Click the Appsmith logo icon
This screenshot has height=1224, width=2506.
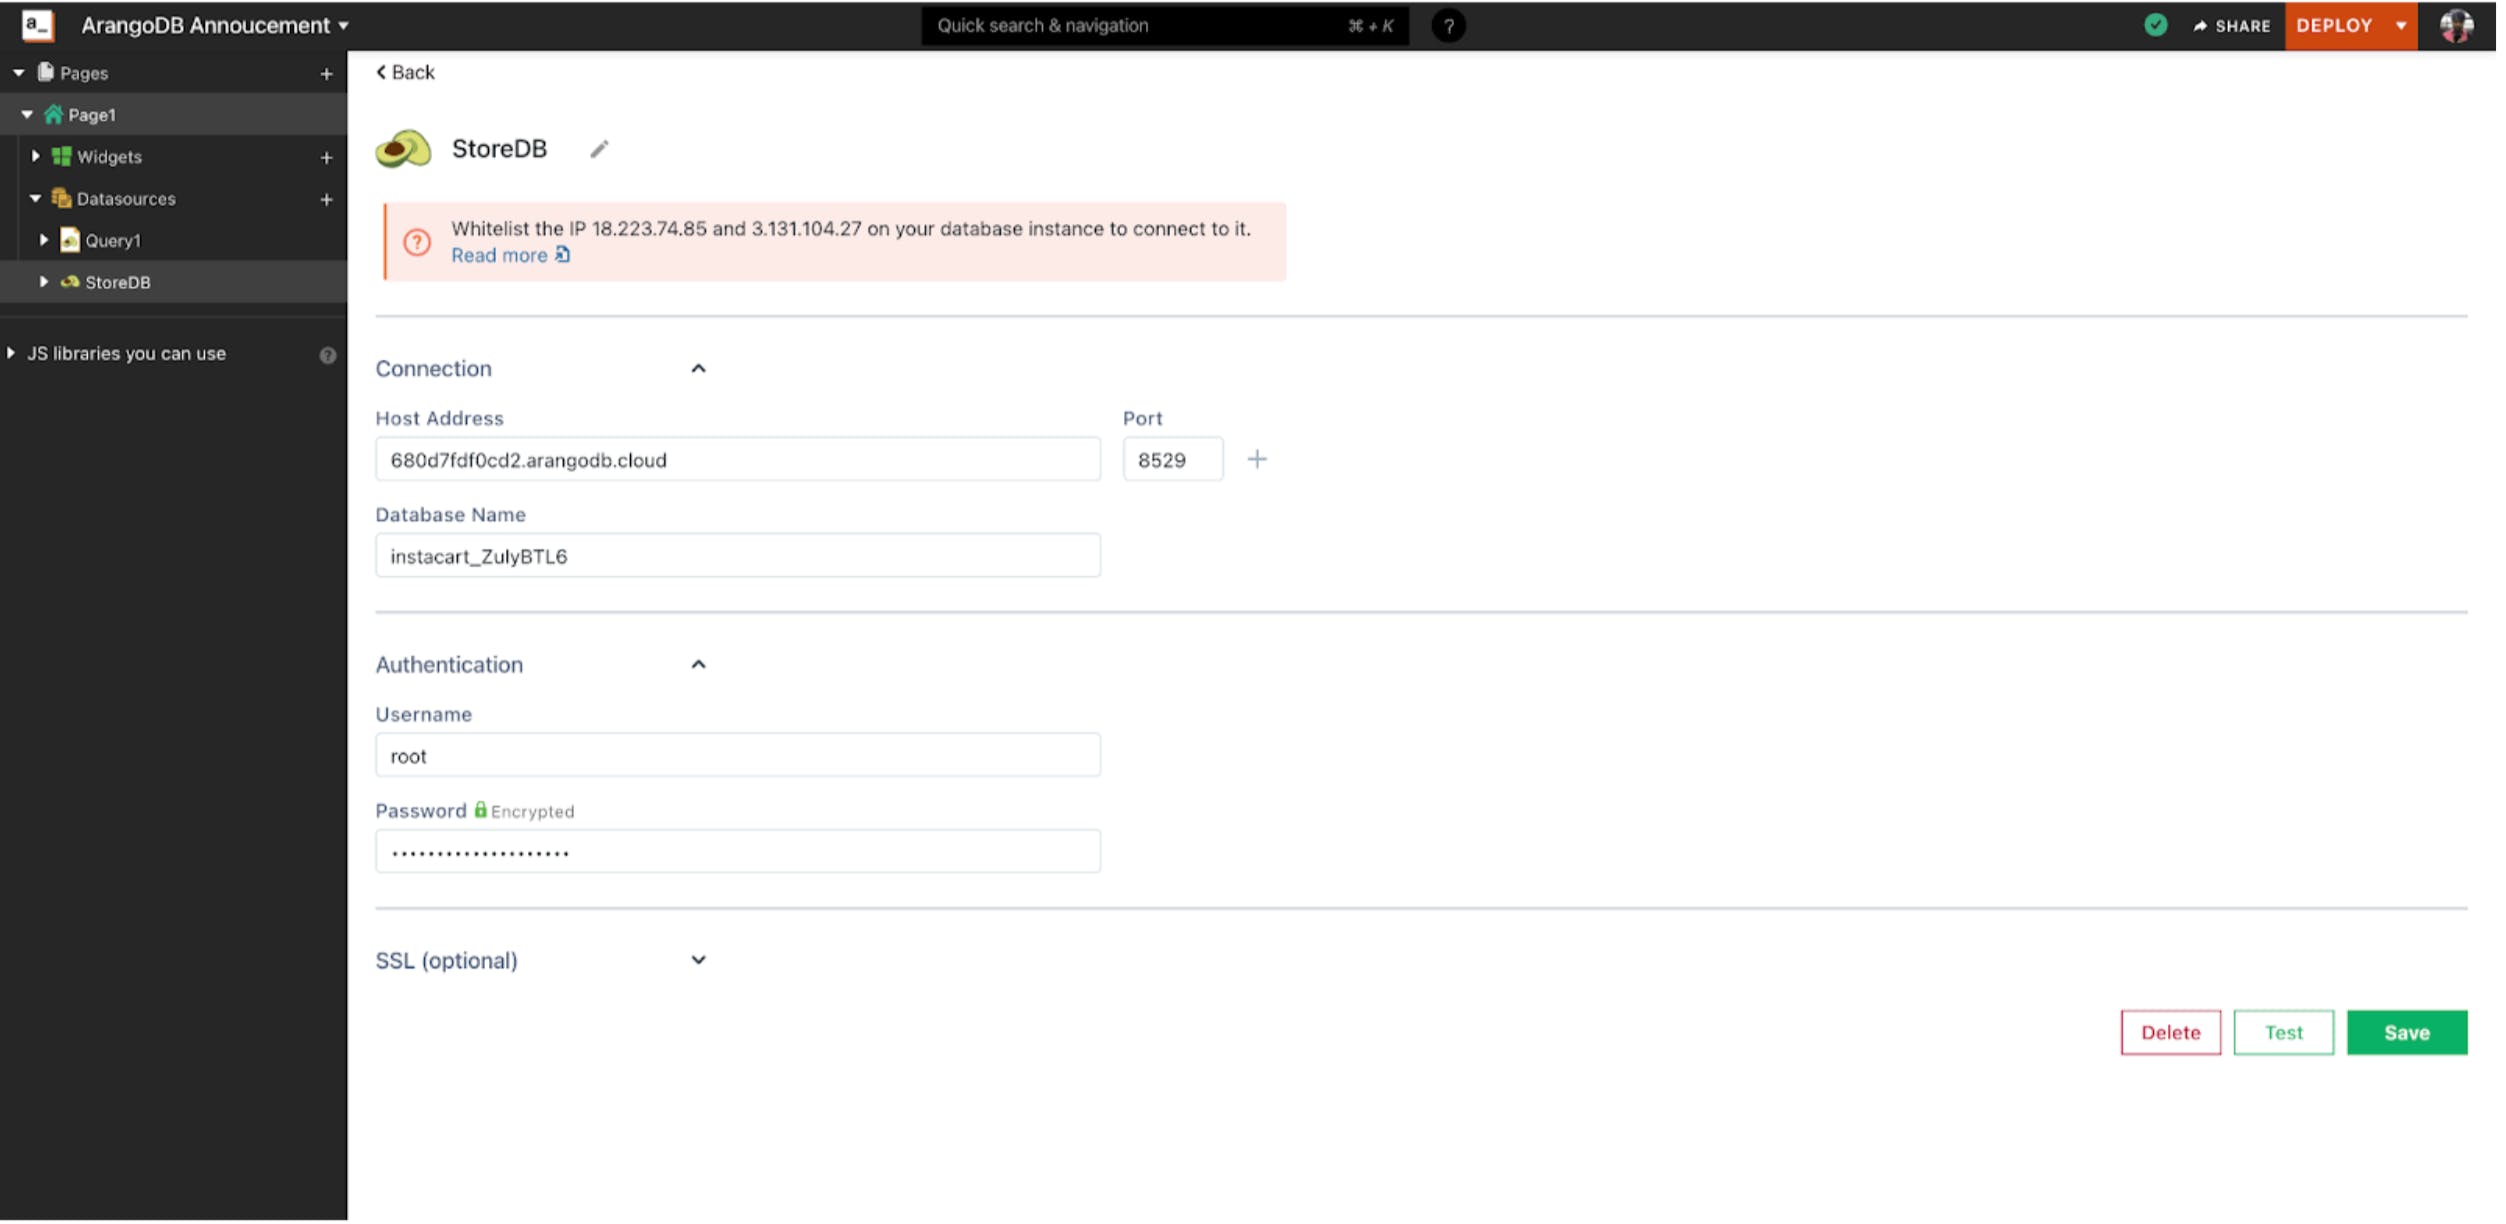tap(37, 25)
